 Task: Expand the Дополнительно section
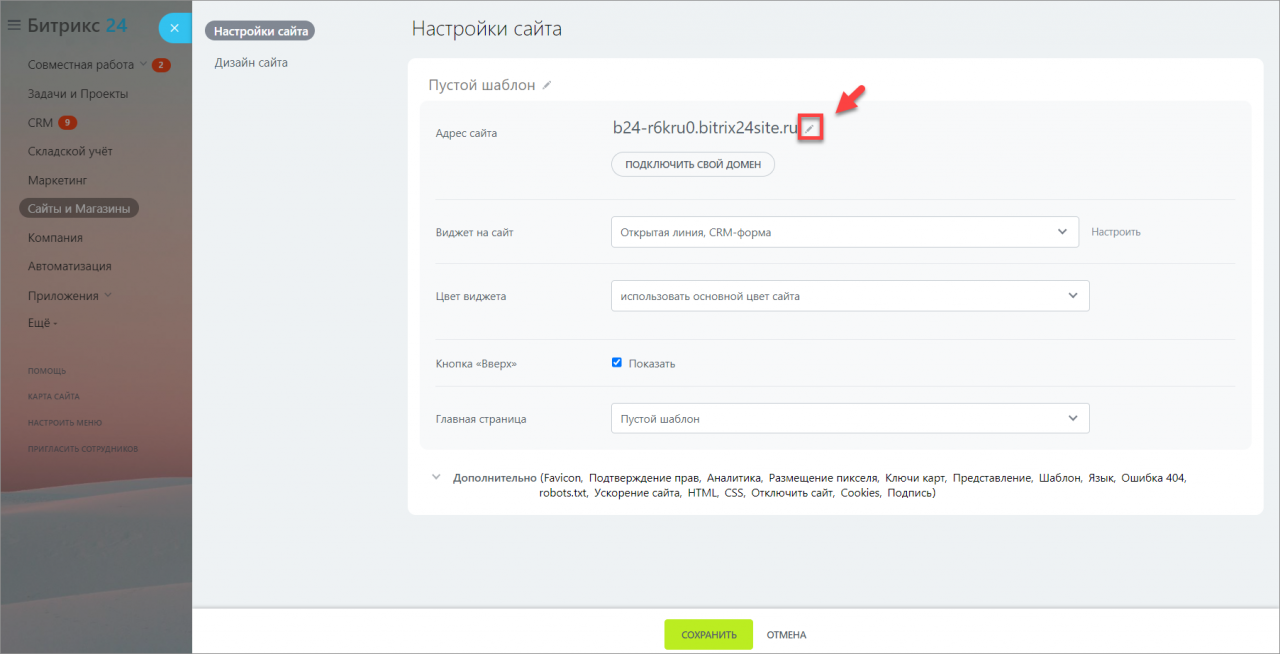(x=436, y=478)
